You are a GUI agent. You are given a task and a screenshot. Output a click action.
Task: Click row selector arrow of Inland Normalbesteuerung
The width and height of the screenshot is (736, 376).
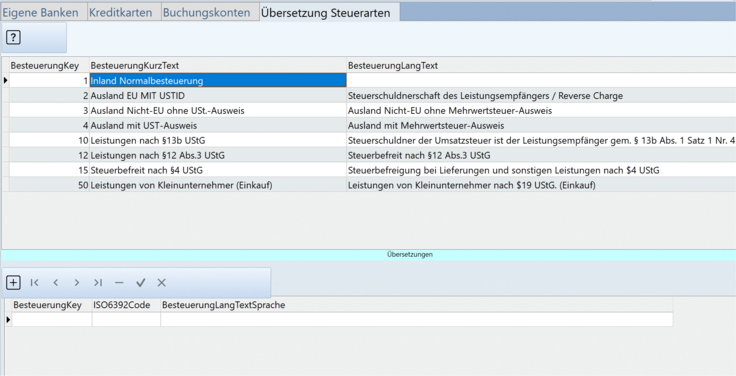pyautogui.click(x=5, y=81)
